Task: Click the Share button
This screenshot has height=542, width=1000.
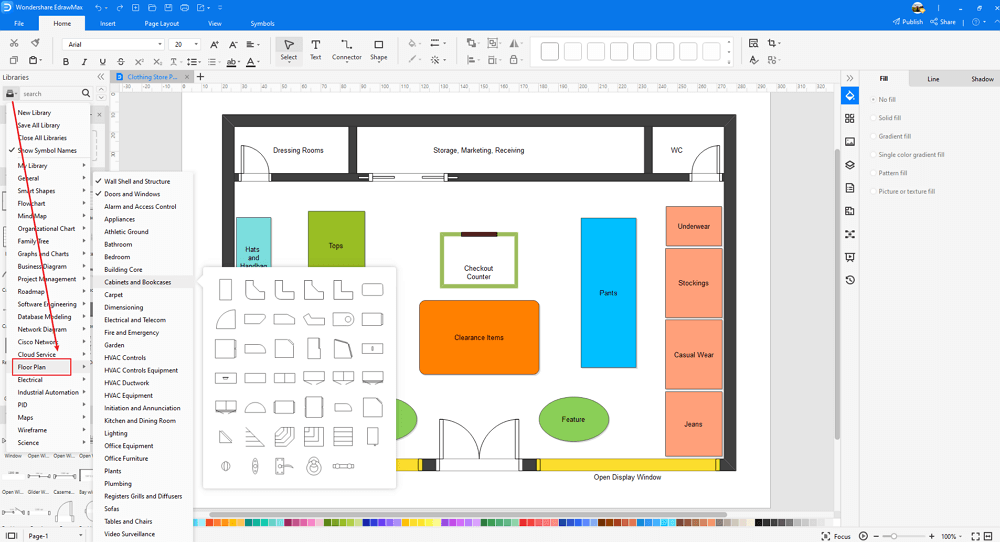Action: point(943,22)
